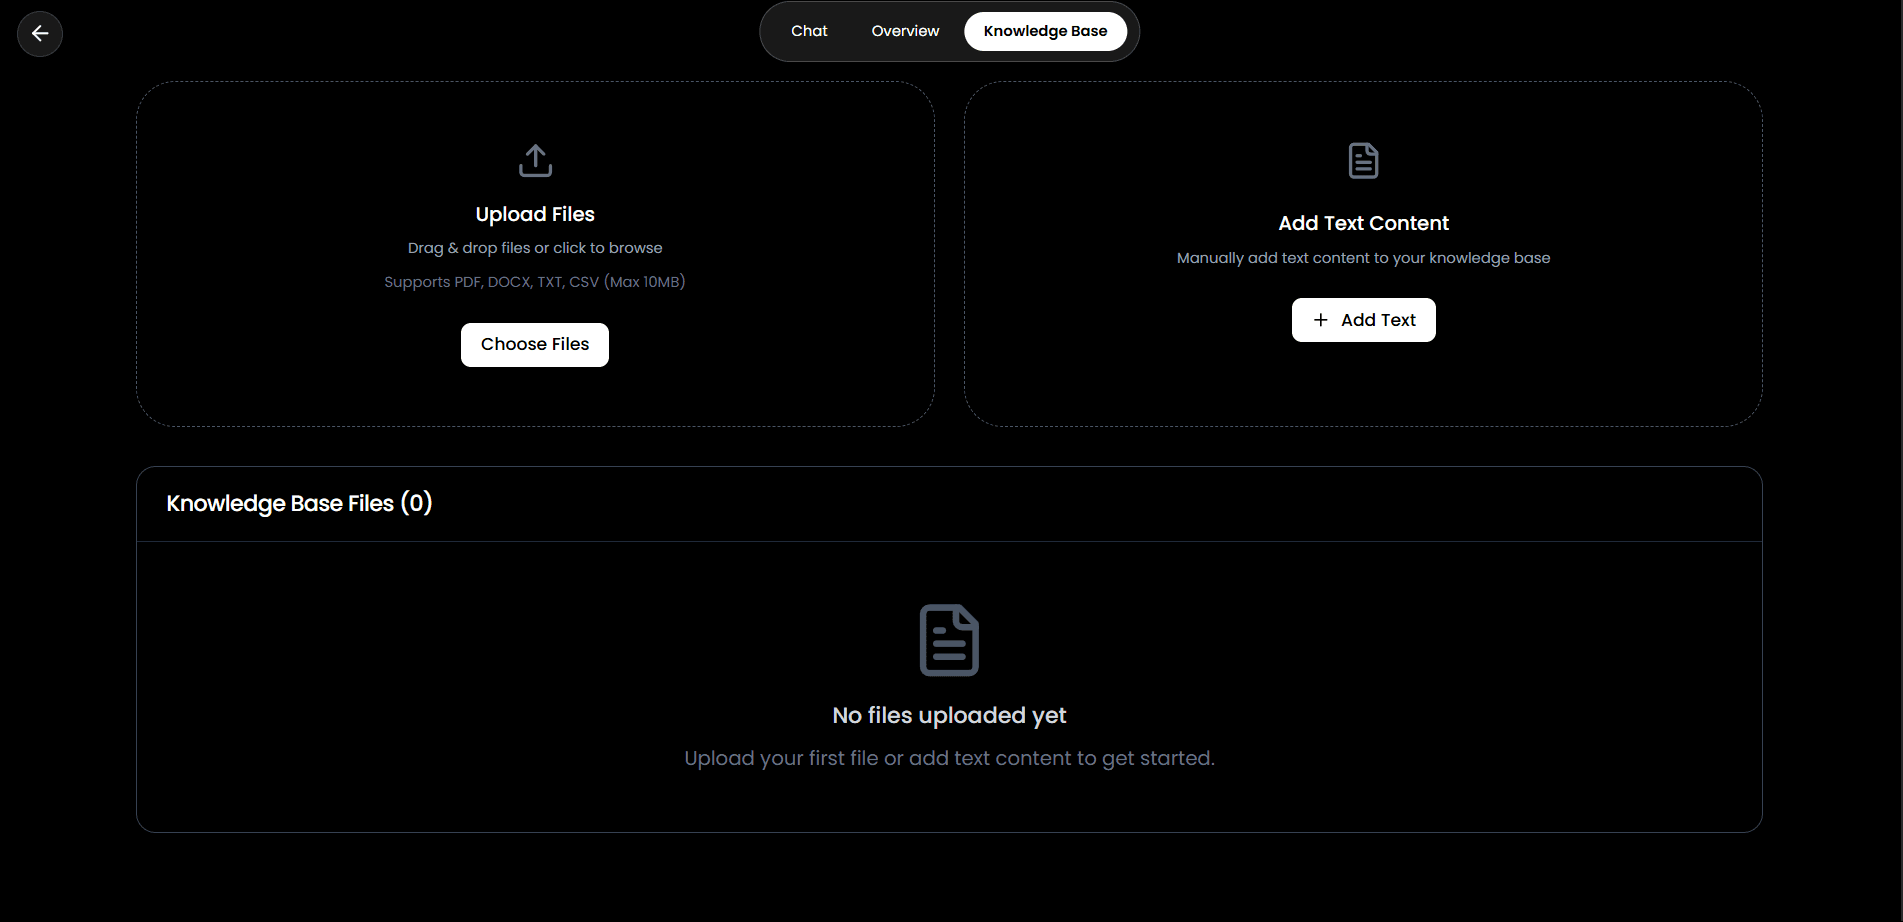Switch to the Overview tab
The image size is (1903, 922).
click(904, 31)
